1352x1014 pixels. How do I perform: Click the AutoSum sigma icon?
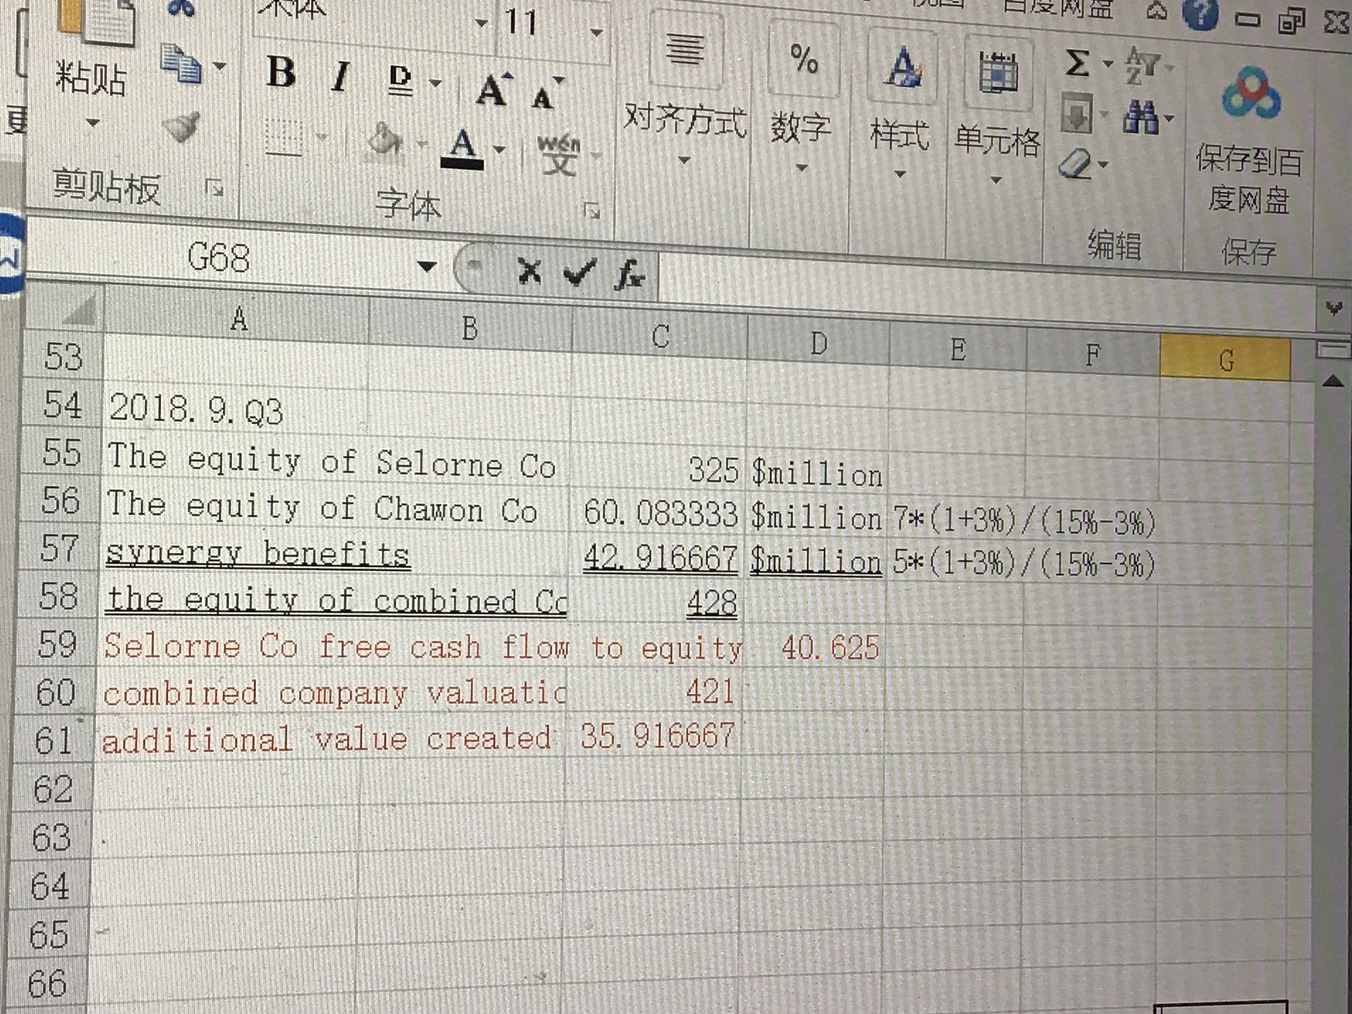[x=1077, y=64]
